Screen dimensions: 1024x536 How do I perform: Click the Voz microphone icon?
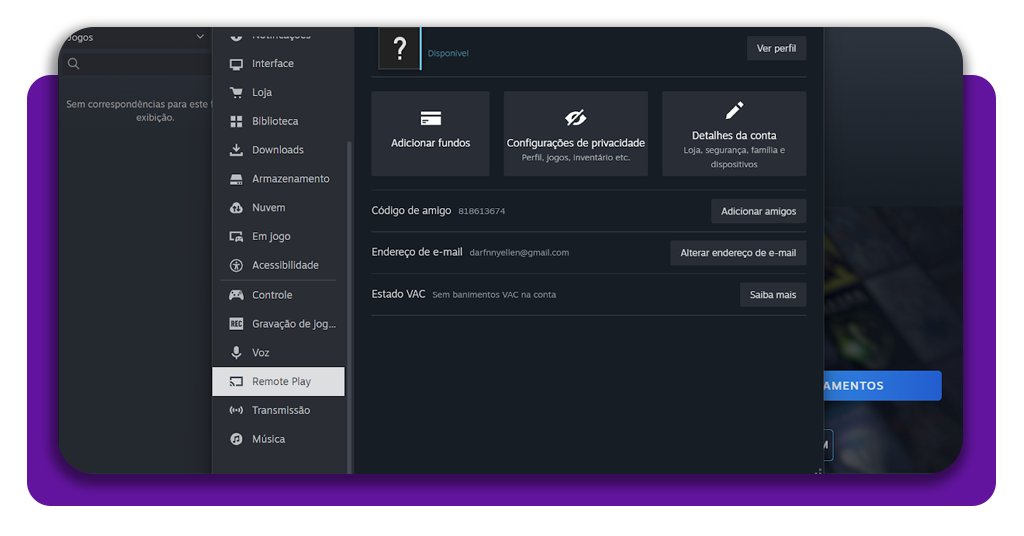(236, 353)
